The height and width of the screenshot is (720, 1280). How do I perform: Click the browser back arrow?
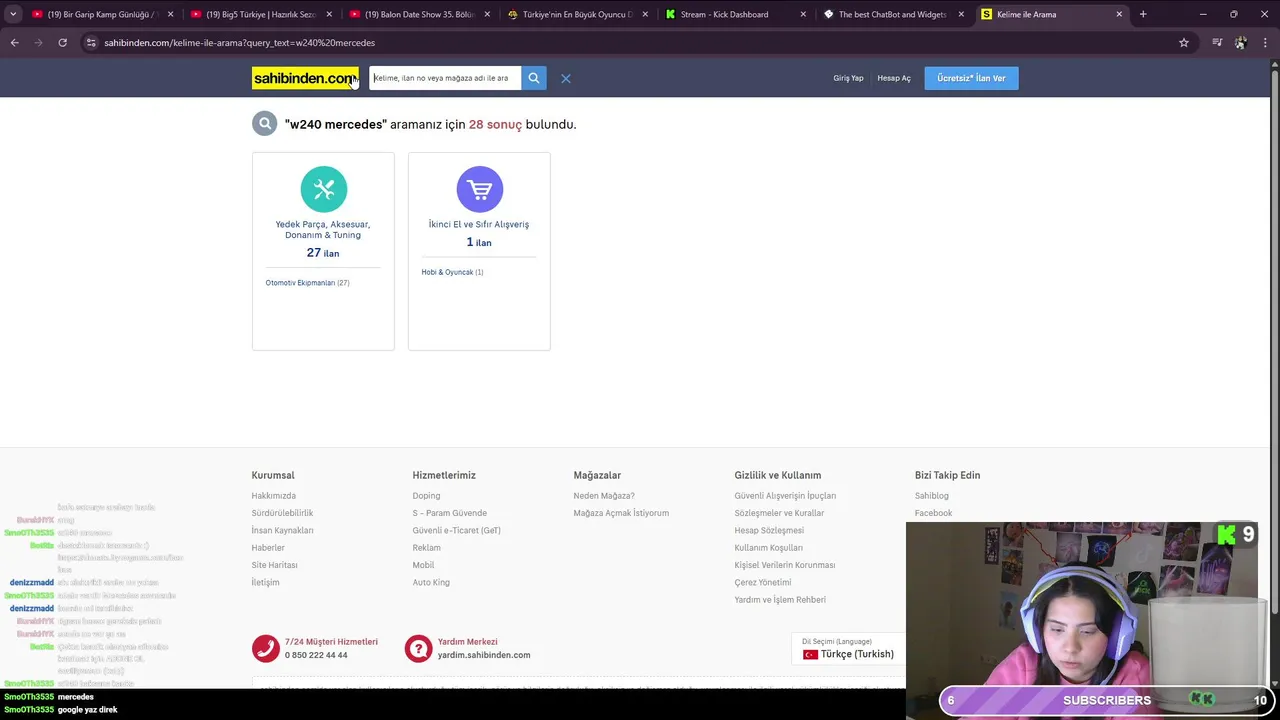(14, 43)
